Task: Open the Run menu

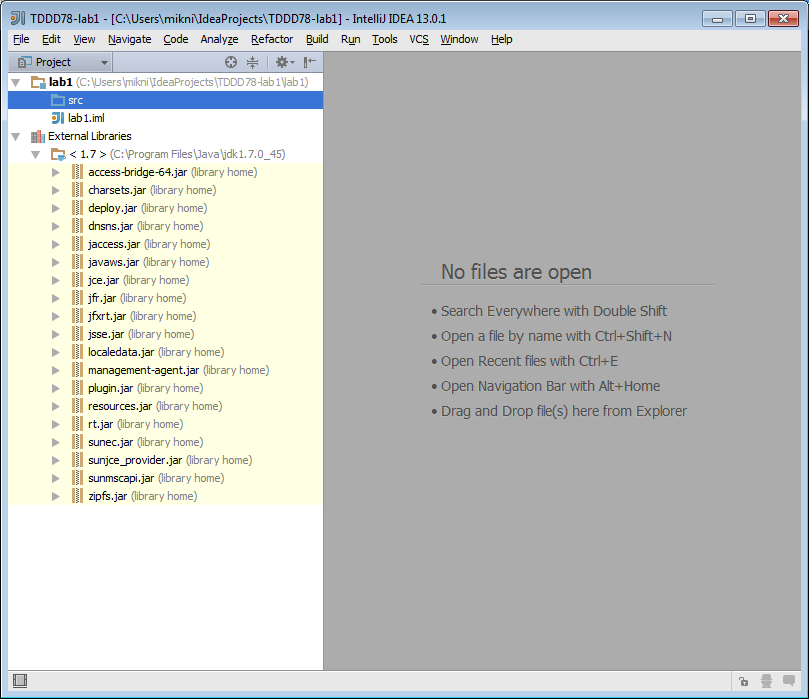Action: 350,39
